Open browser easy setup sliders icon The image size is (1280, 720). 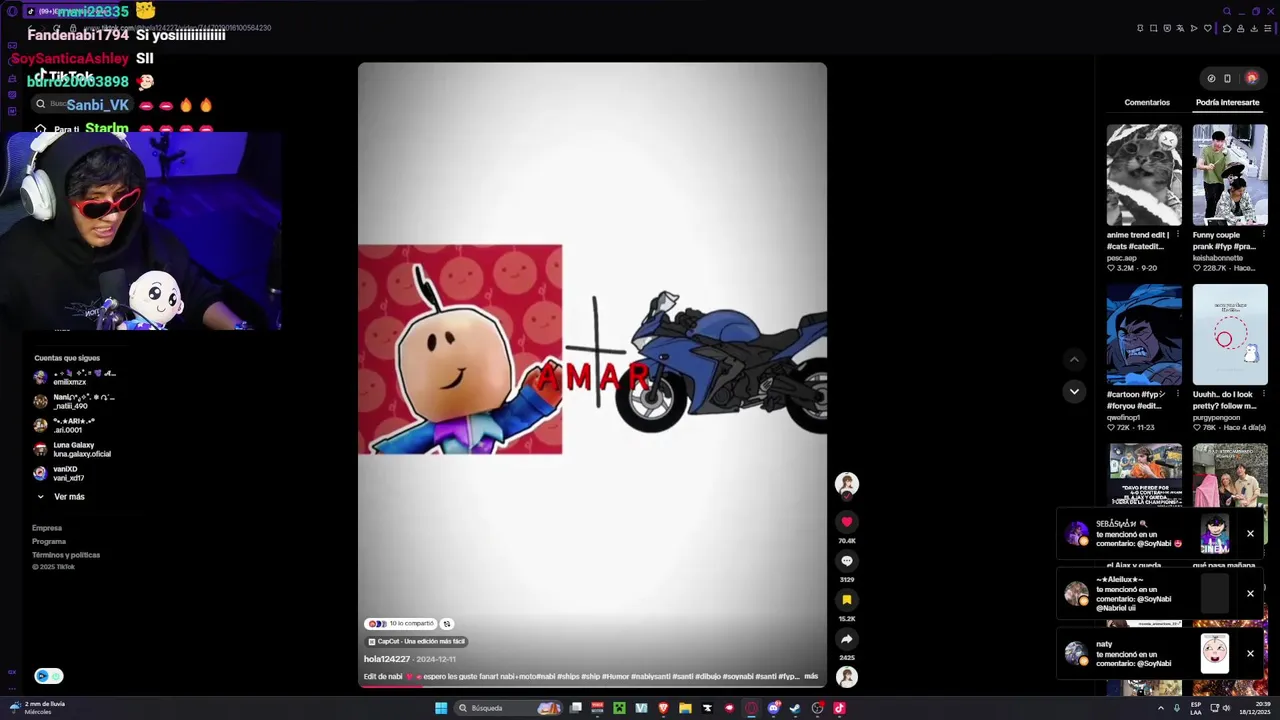[x=1268, y=28]
